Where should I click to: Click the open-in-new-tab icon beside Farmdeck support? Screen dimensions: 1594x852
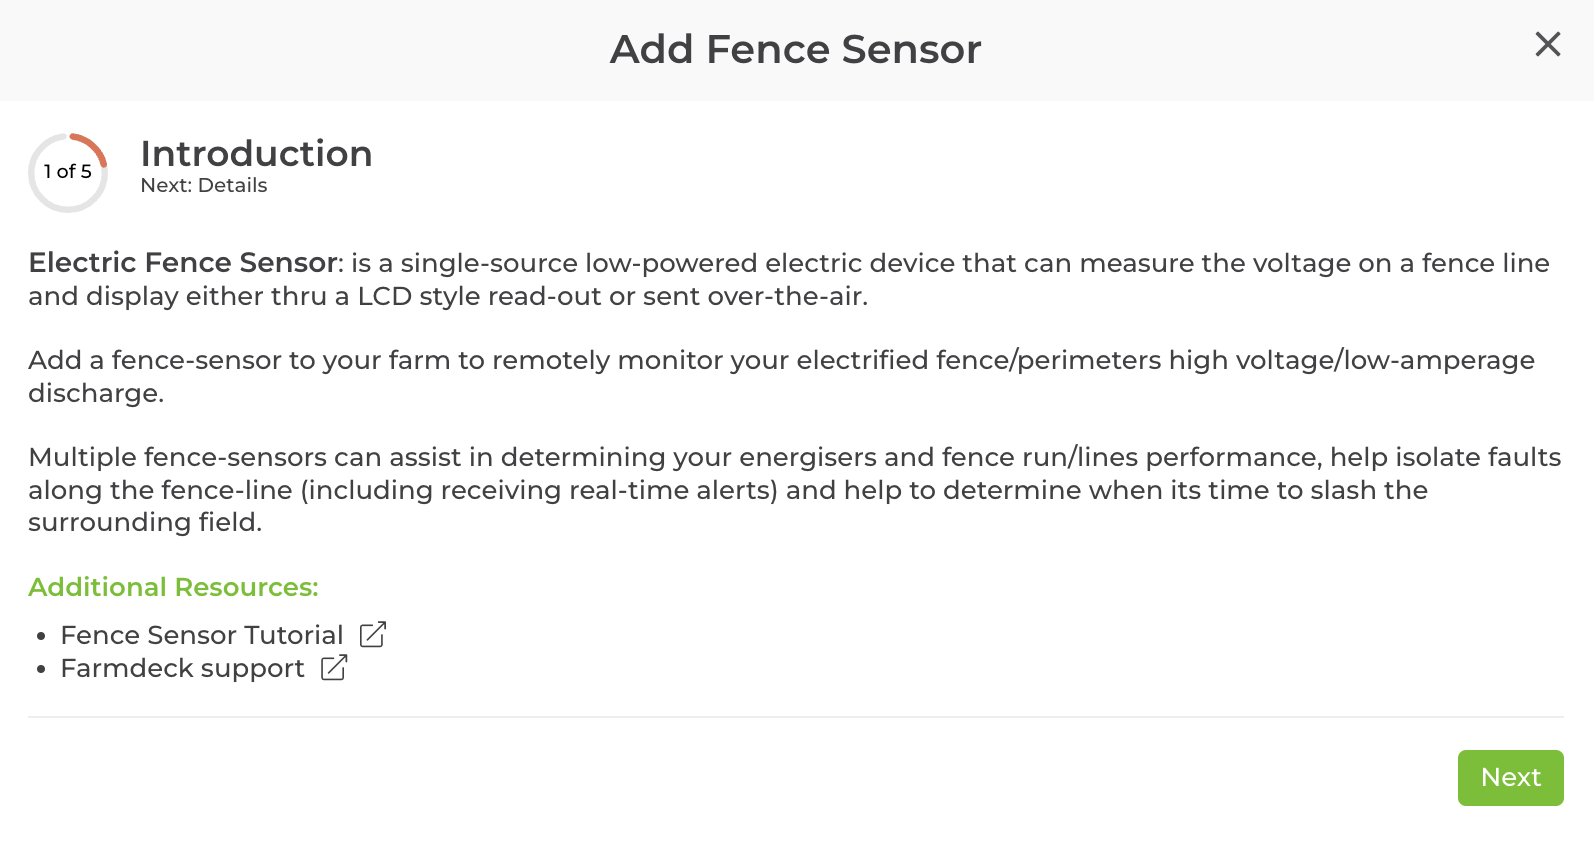[x=334, y=668]
